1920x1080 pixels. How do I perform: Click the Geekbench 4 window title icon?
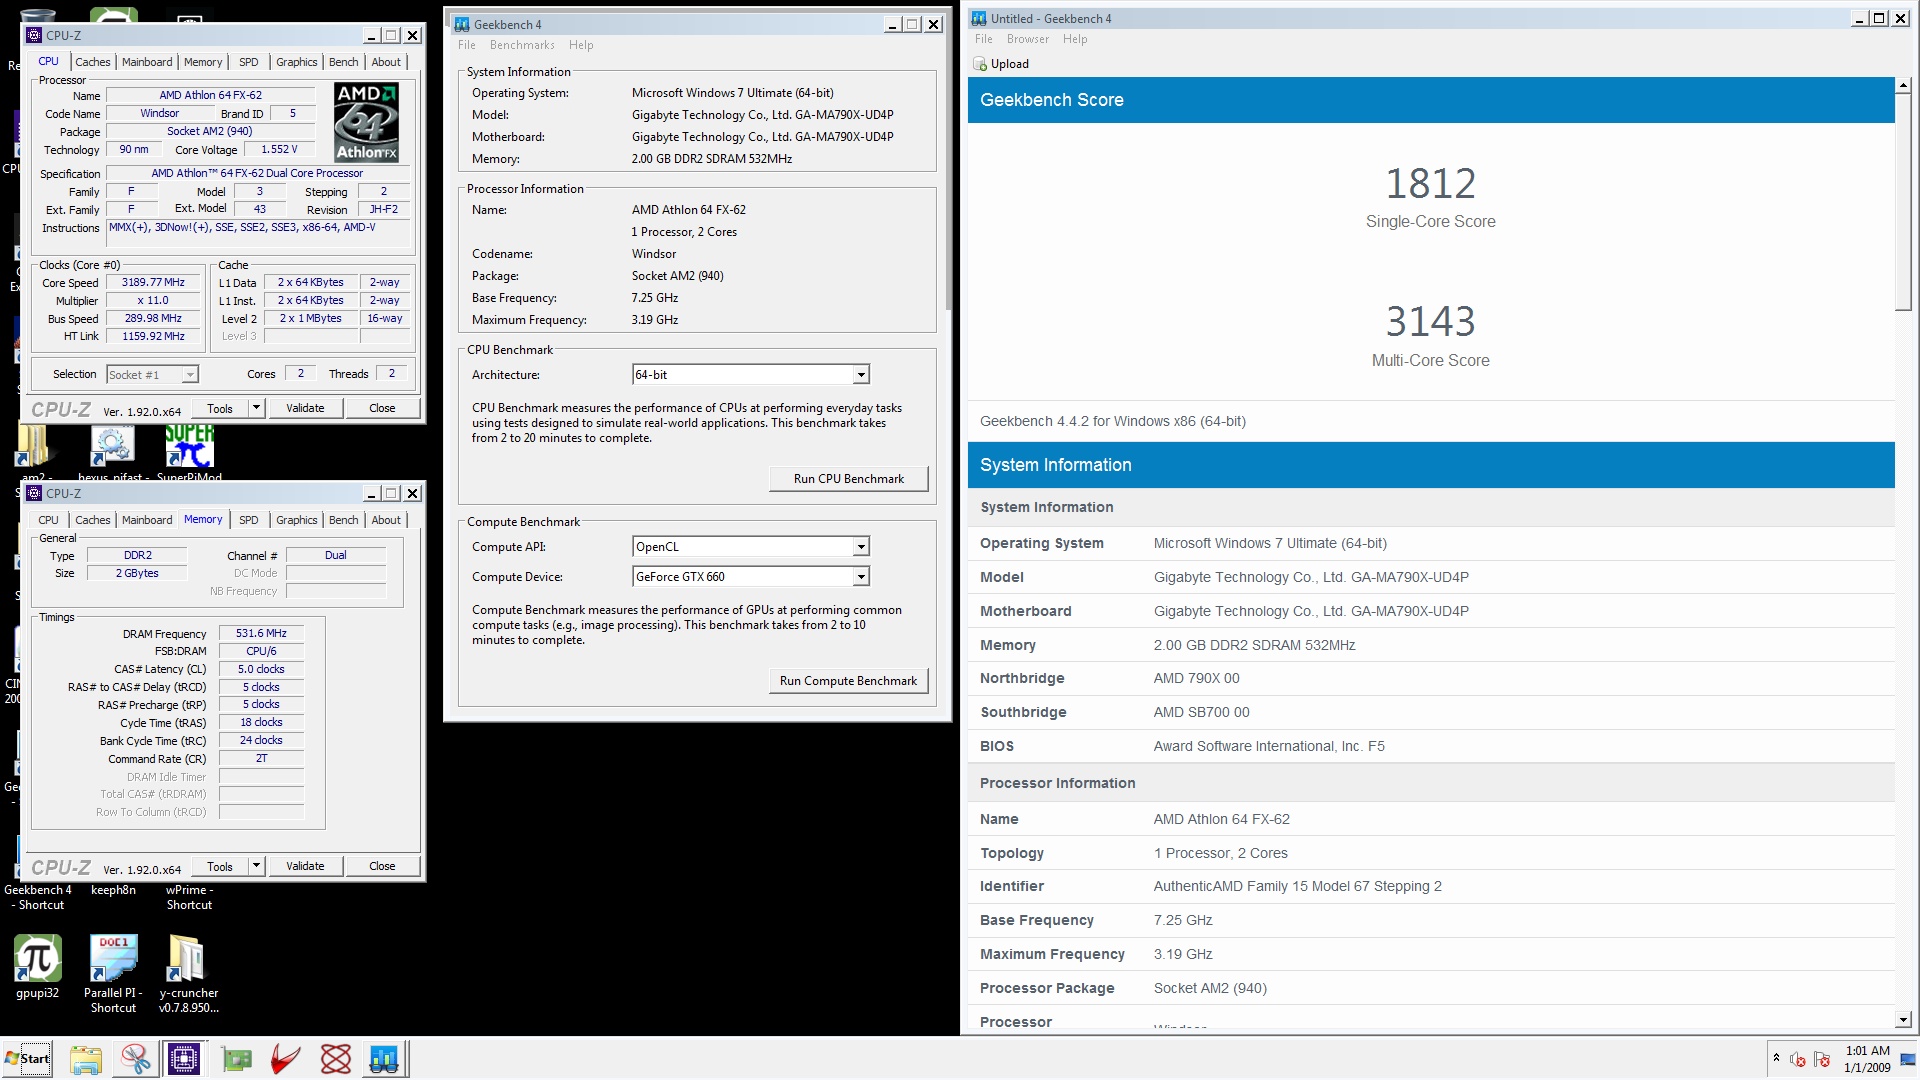462,25
